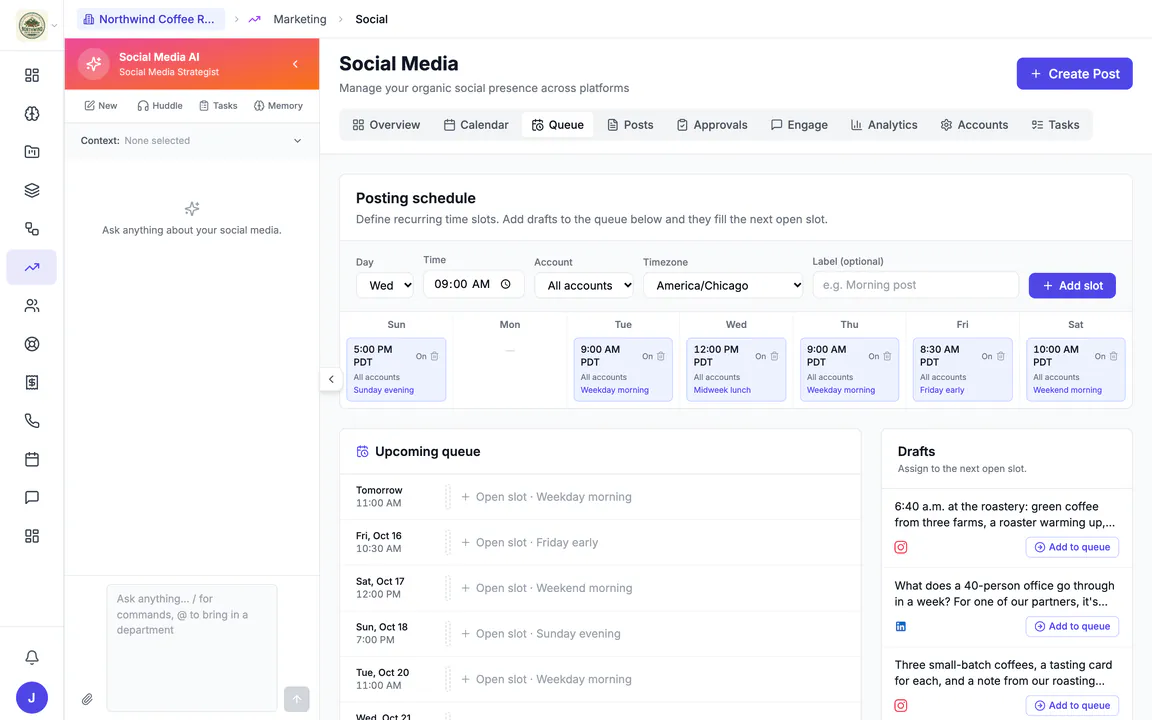Click the Add slot button
This screenshot has height=720, width=1152.
(1072, 286)
